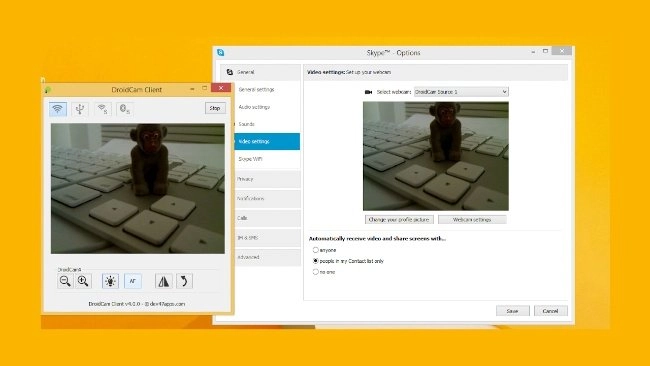This screenshot has height=366, width=650.
Task: Toggle the LED flash light icon
Action: click(110, 281)
